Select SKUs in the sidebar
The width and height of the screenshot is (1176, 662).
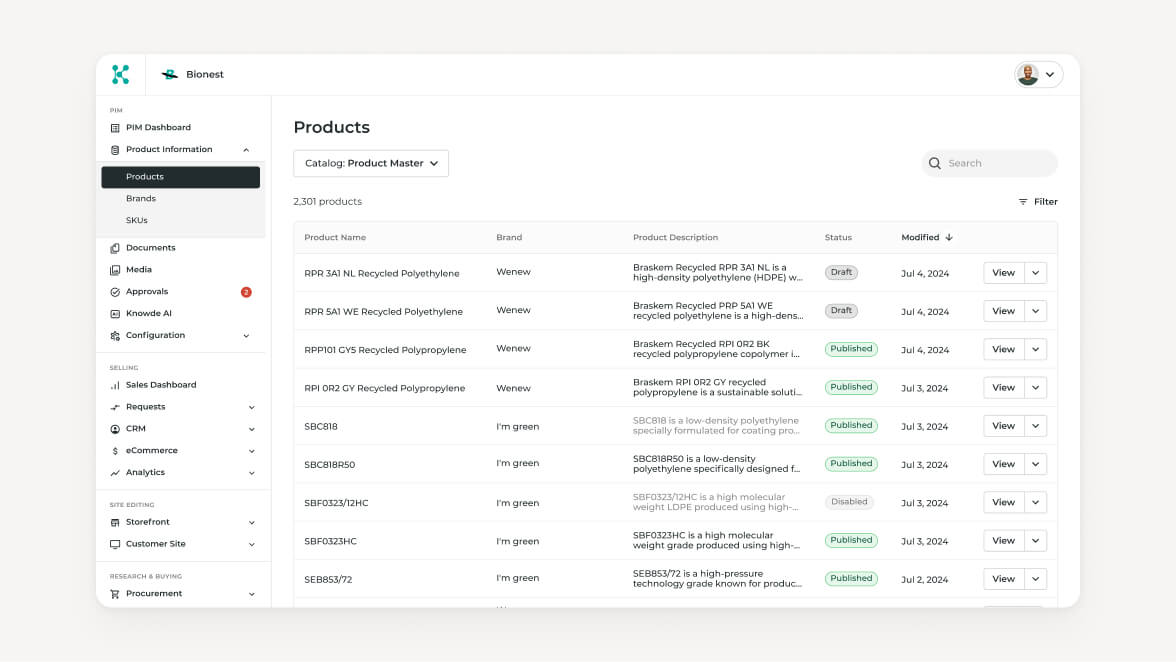click(x=137, y=221)
